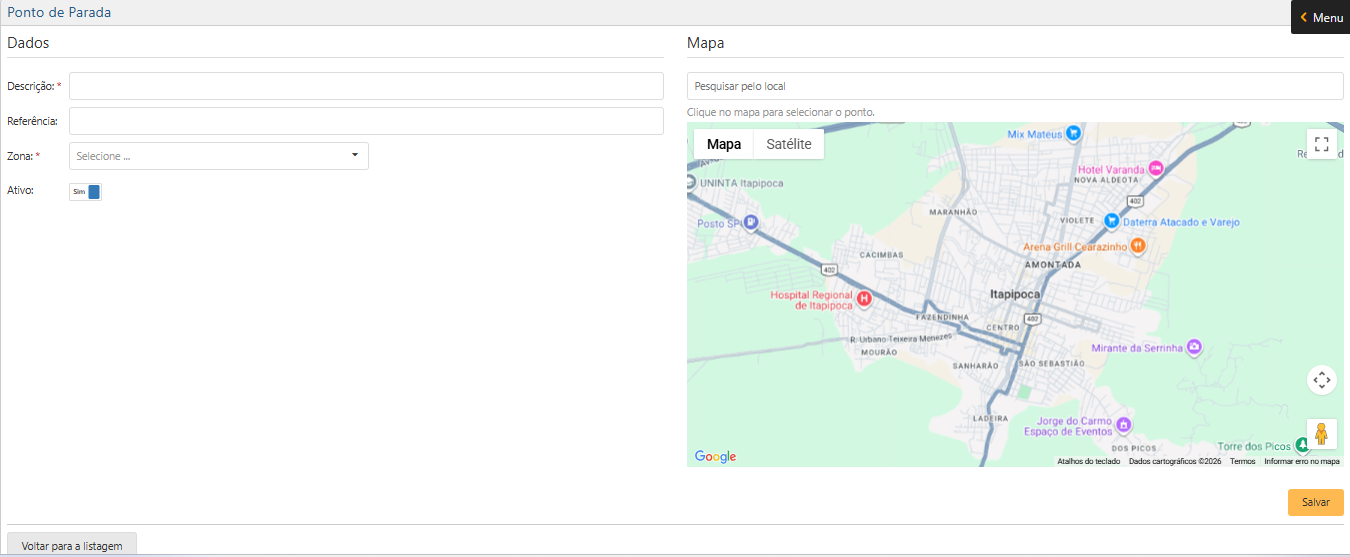The width and height of the screenshot is (1350, 557).
Task: Select the Hotel Varanda map pin
Action: pyautogui.click(x=1156, y=169)
